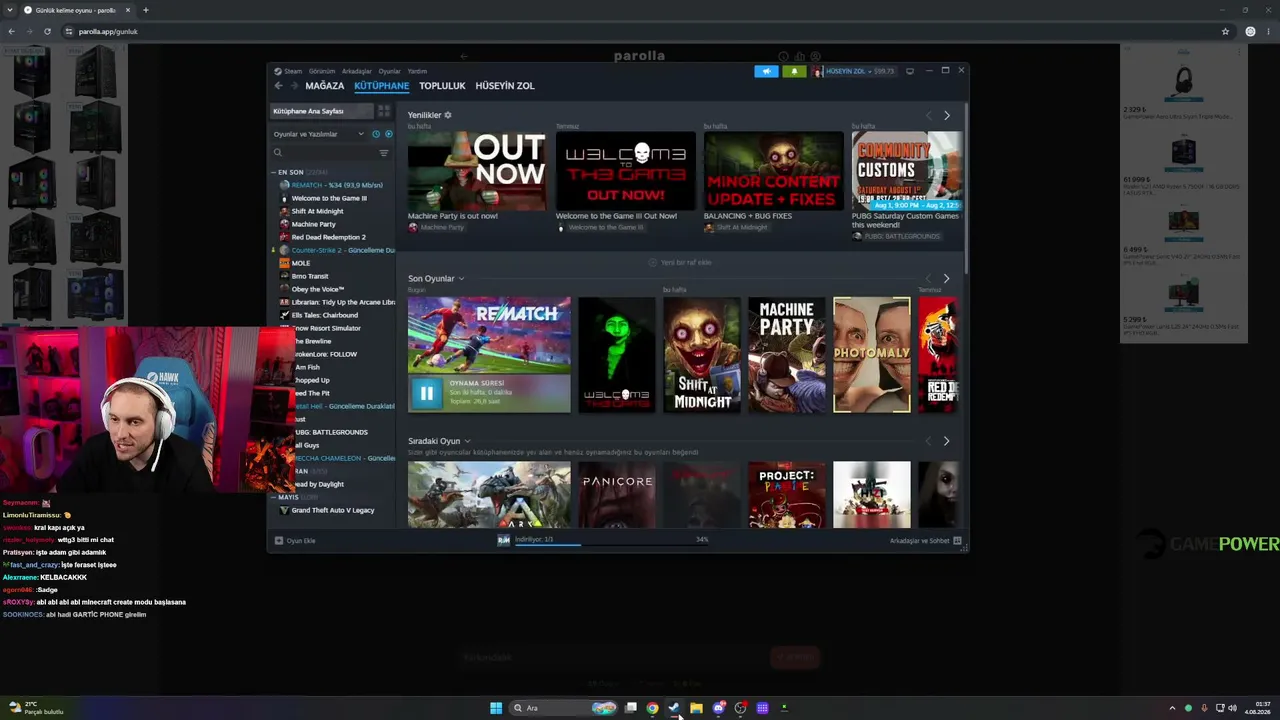This screenshot has height=720, width=1280.
Task: Open the green Steam notifications bell
Action: (794, 71)
